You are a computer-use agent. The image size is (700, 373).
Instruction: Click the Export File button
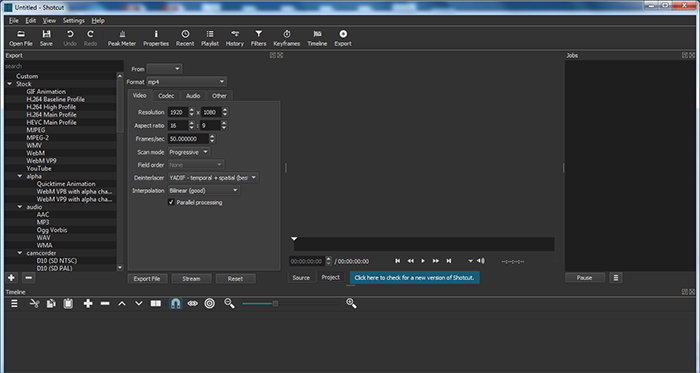tap(147, 278)
